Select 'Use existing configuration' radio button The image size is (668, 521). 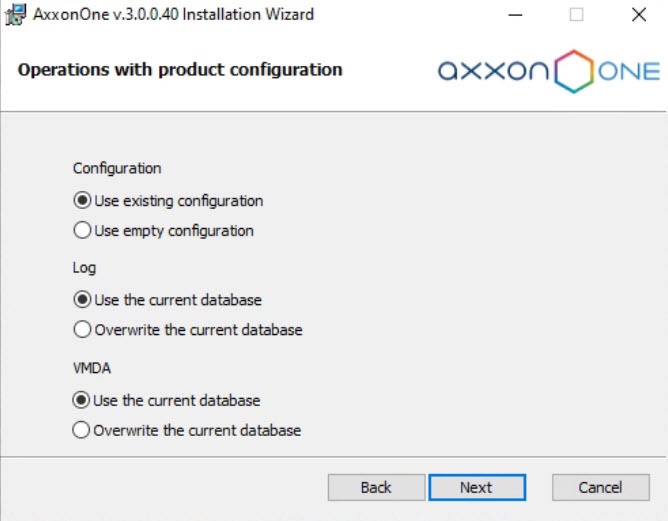pos(82,201)
